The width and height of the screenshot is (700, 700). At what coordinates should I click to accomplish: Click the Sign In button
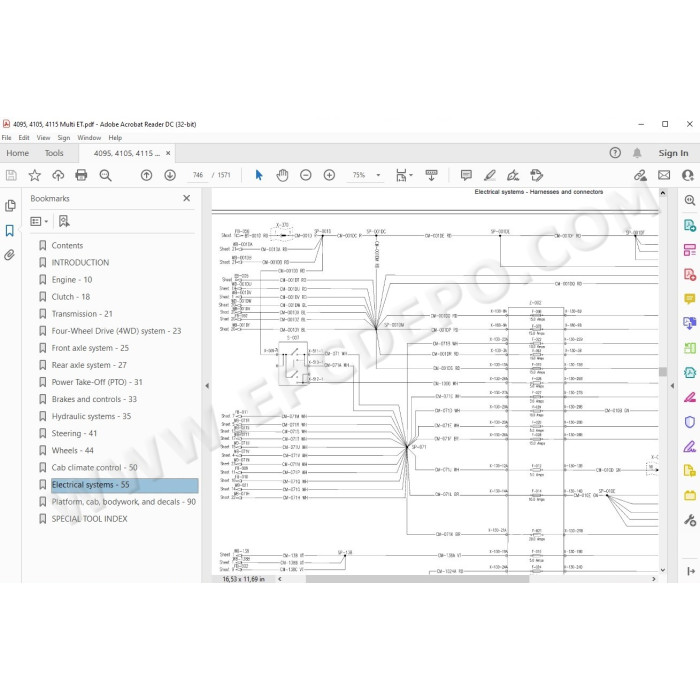[673, 153]
